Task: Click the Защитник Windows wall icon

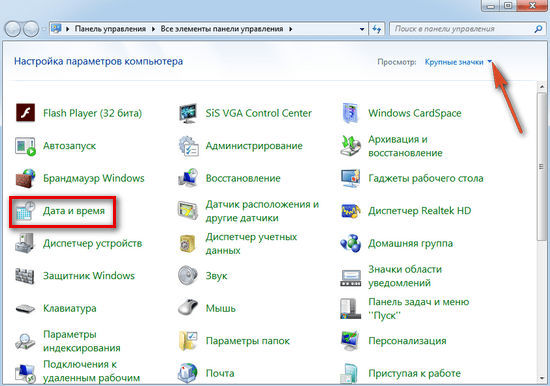Action: click(x=25, y=276)
